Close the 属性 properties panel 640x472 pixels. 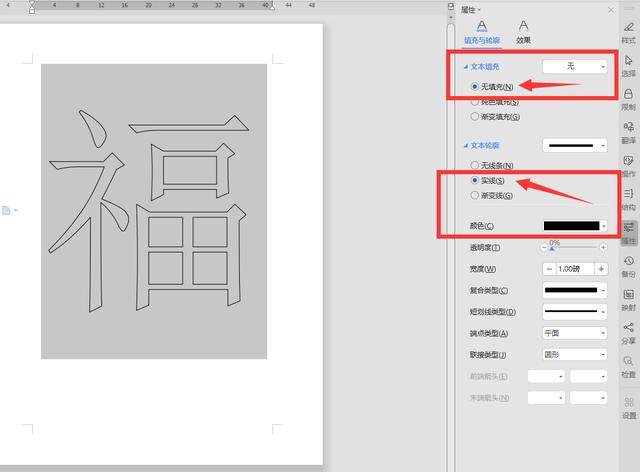[x=611, y=10]
